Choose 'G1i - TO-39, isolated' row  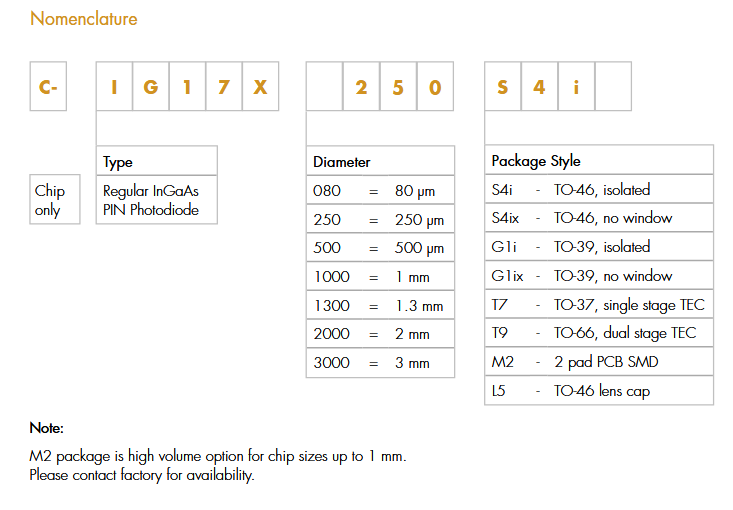pyautogui.click(x=598, y=247)
